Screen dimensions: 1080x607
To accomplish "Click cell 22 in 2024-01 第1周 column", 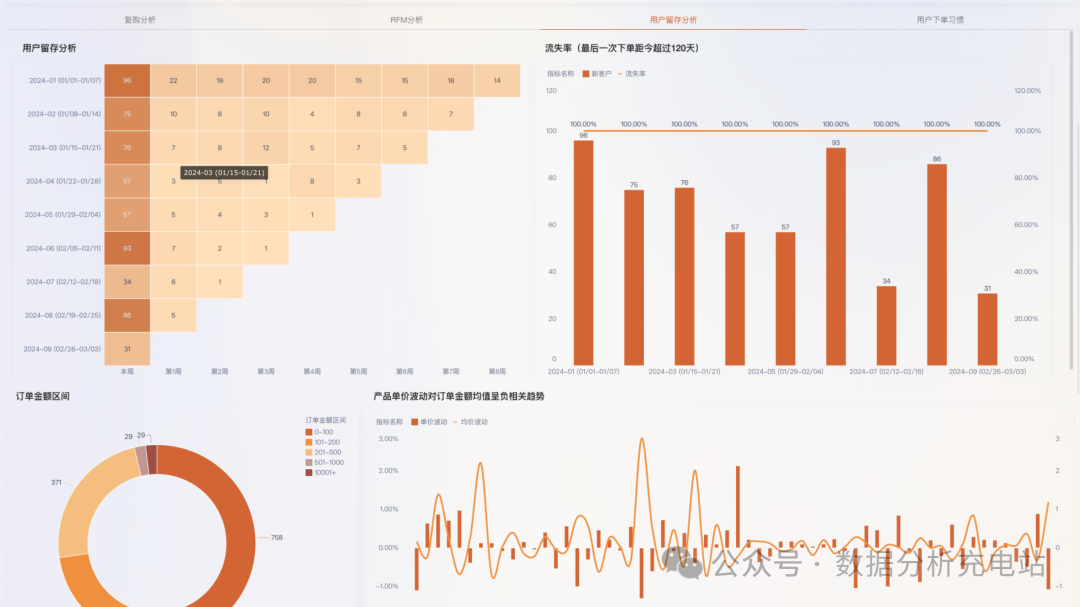I will coord(173,81).
